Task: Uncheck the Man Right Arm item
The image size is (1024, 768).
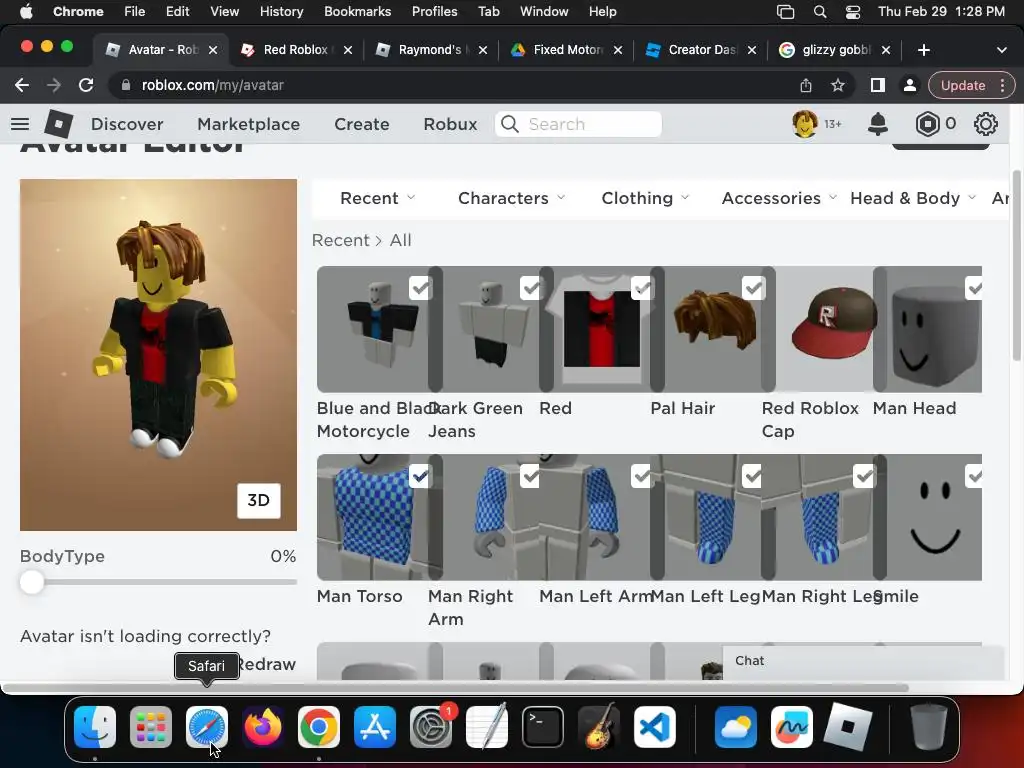Action: point(531,476)
